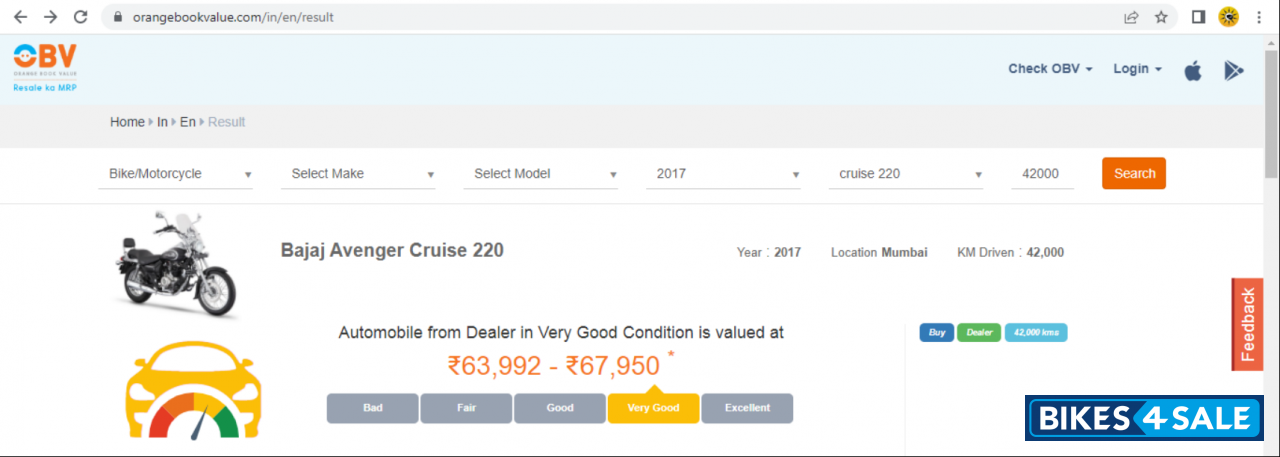This screenshot has width=1280, height=457.
Task: Click the browser reload page icon
Action: (x=81, y=17)
